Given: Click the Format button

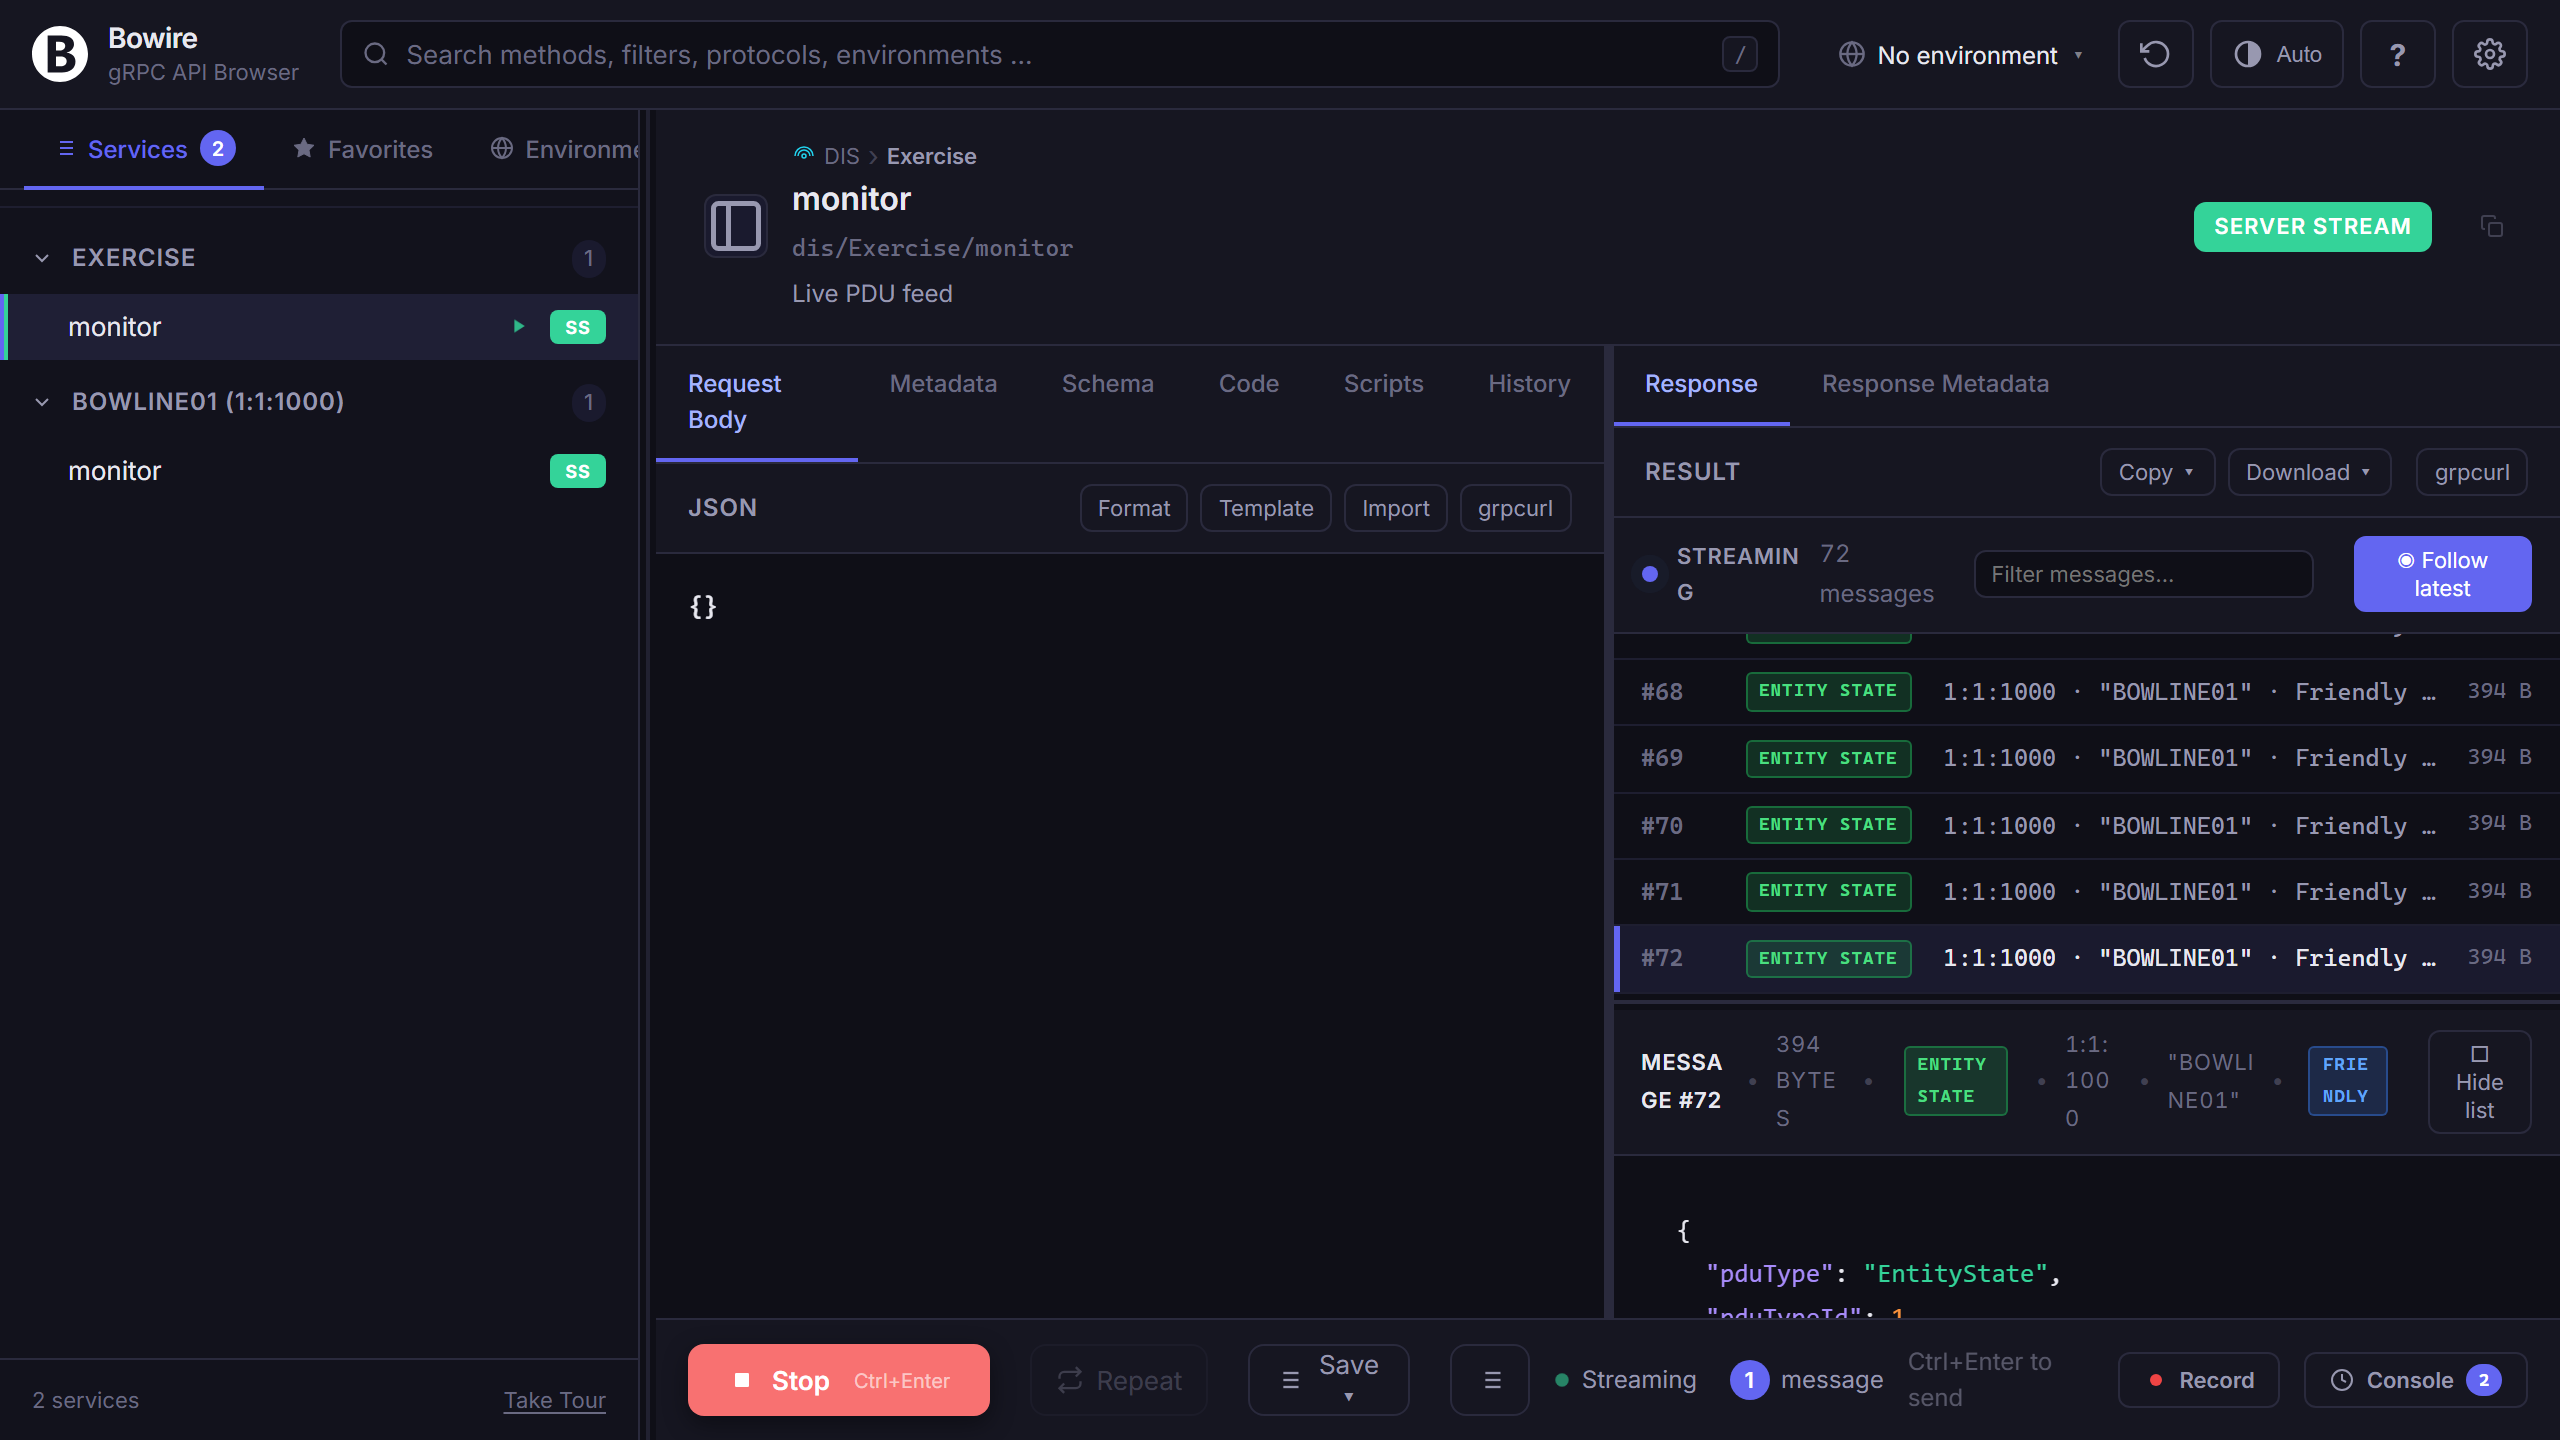Looking at the screenshot, I should [1133, 508].
